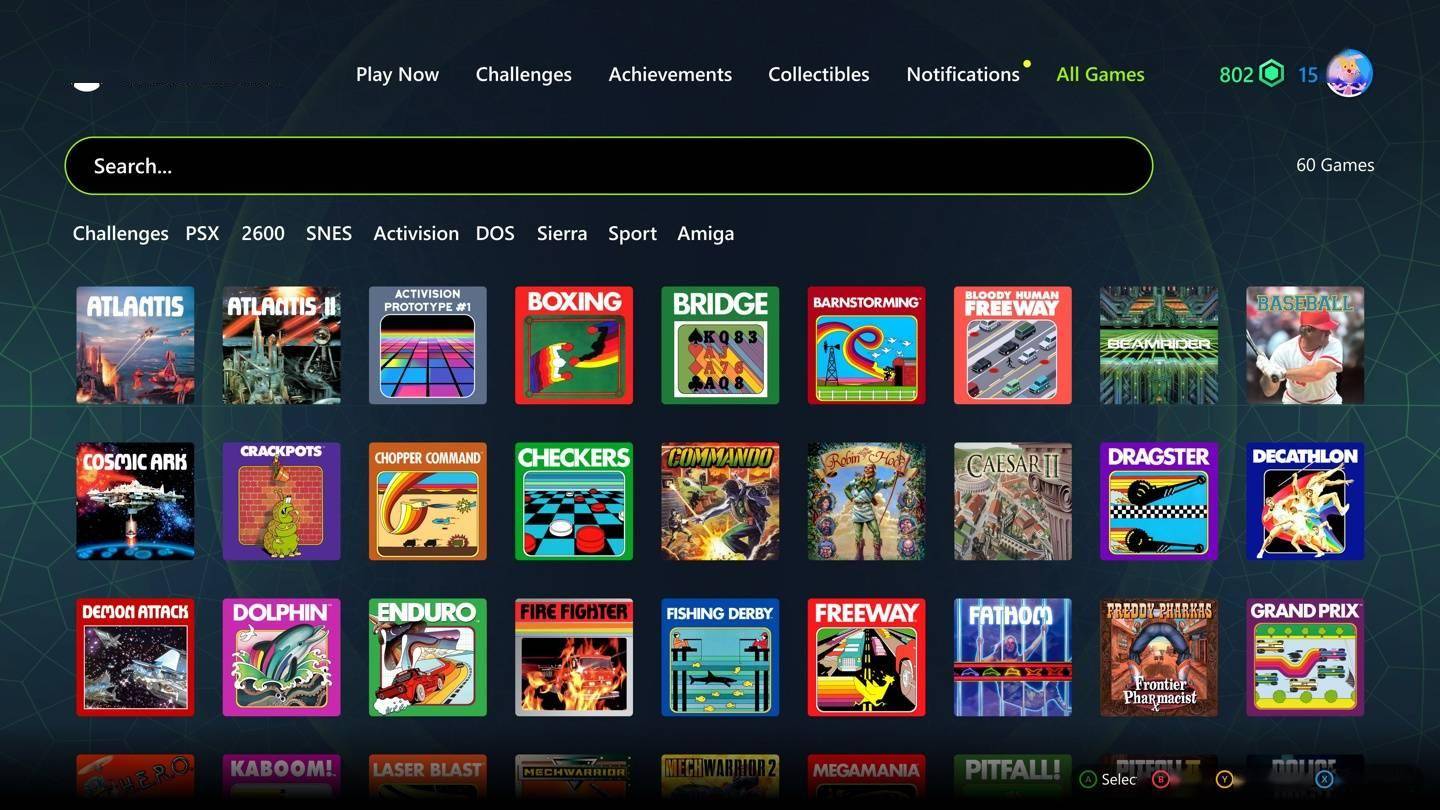The width and height of the screenshot is (1440, 810).
Task: Open the user profile avatar
Action: coord(1349,73)
